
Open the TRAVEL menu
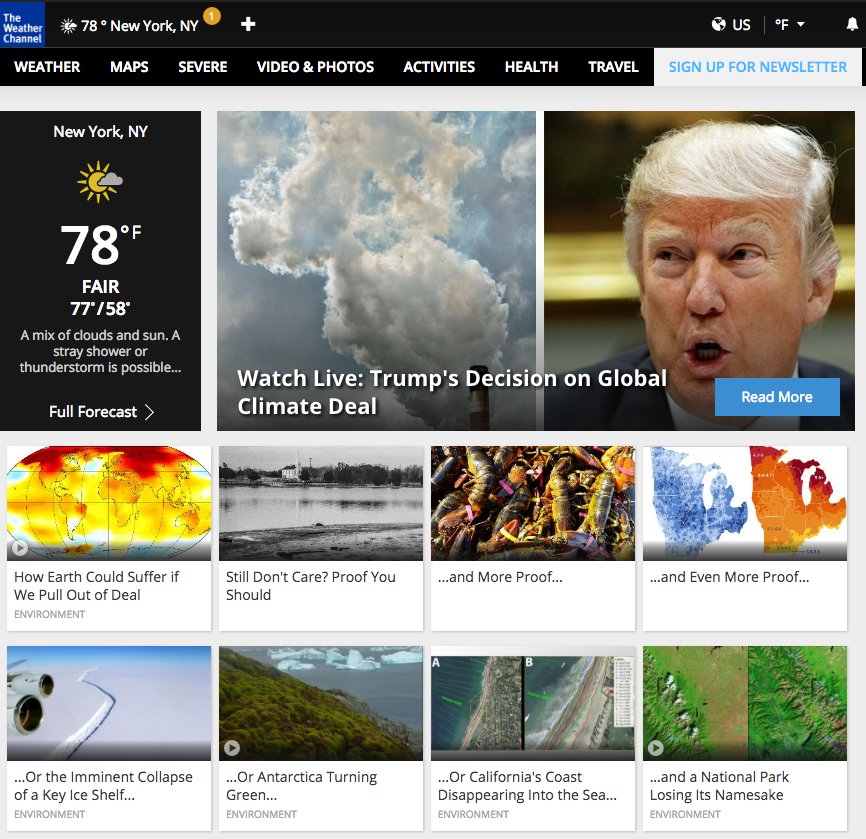coord(613,67)
